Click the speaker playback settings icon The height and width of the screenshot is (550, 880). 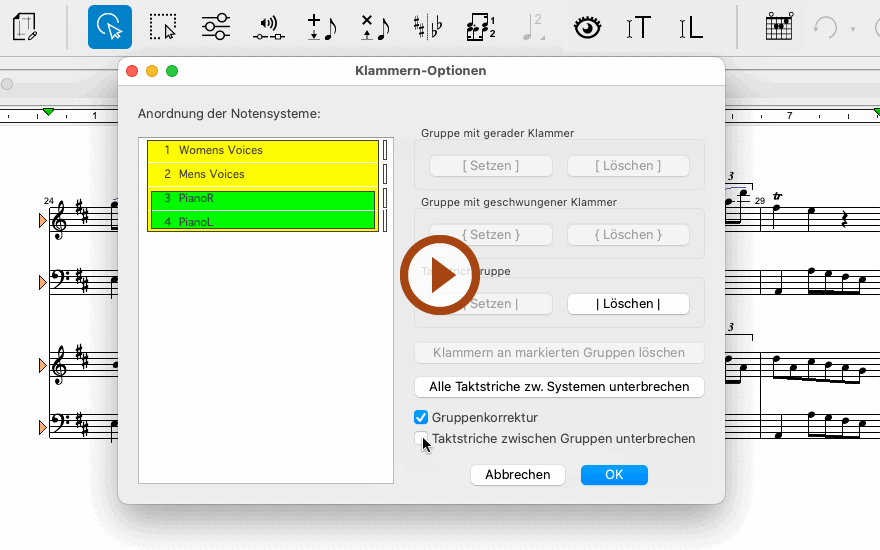[267, 27]
